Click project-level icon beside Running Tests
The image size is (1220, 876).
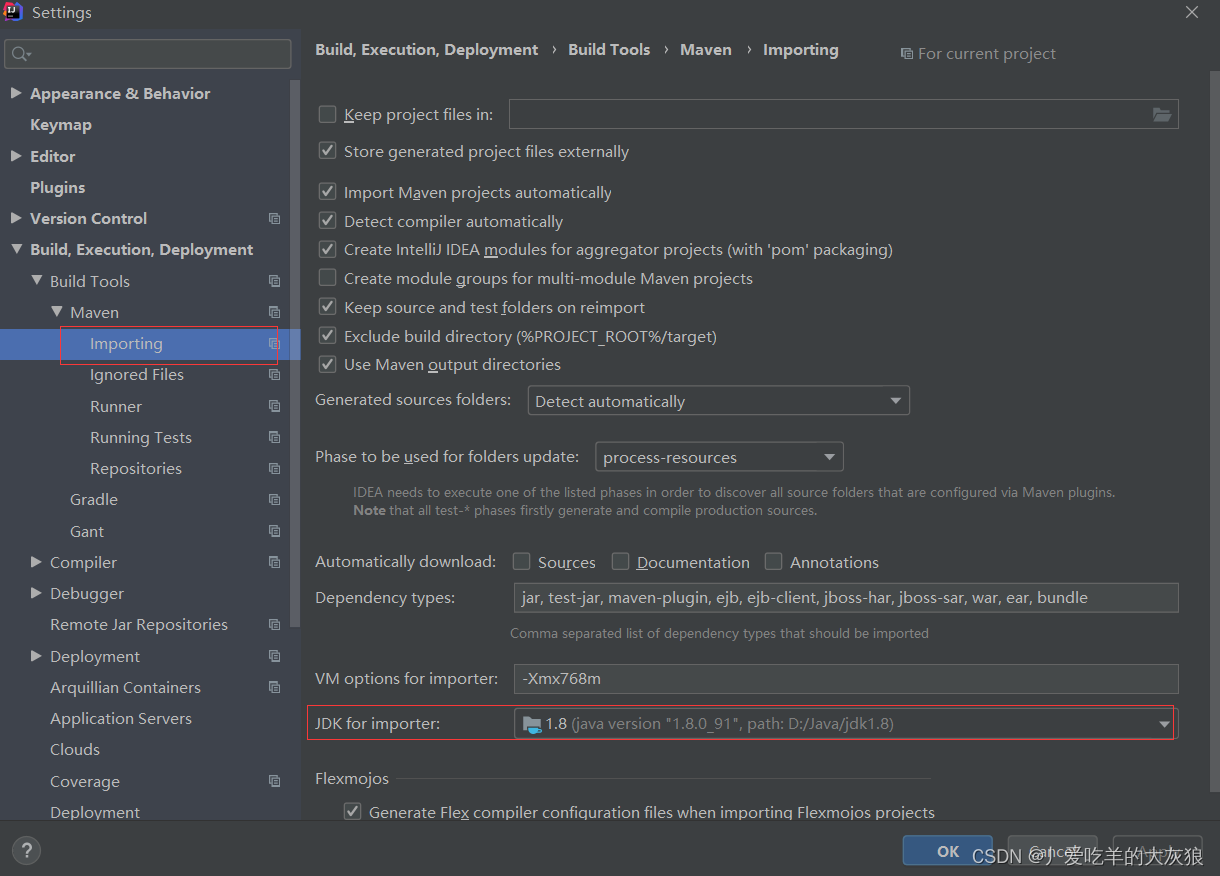click(275, 437)
